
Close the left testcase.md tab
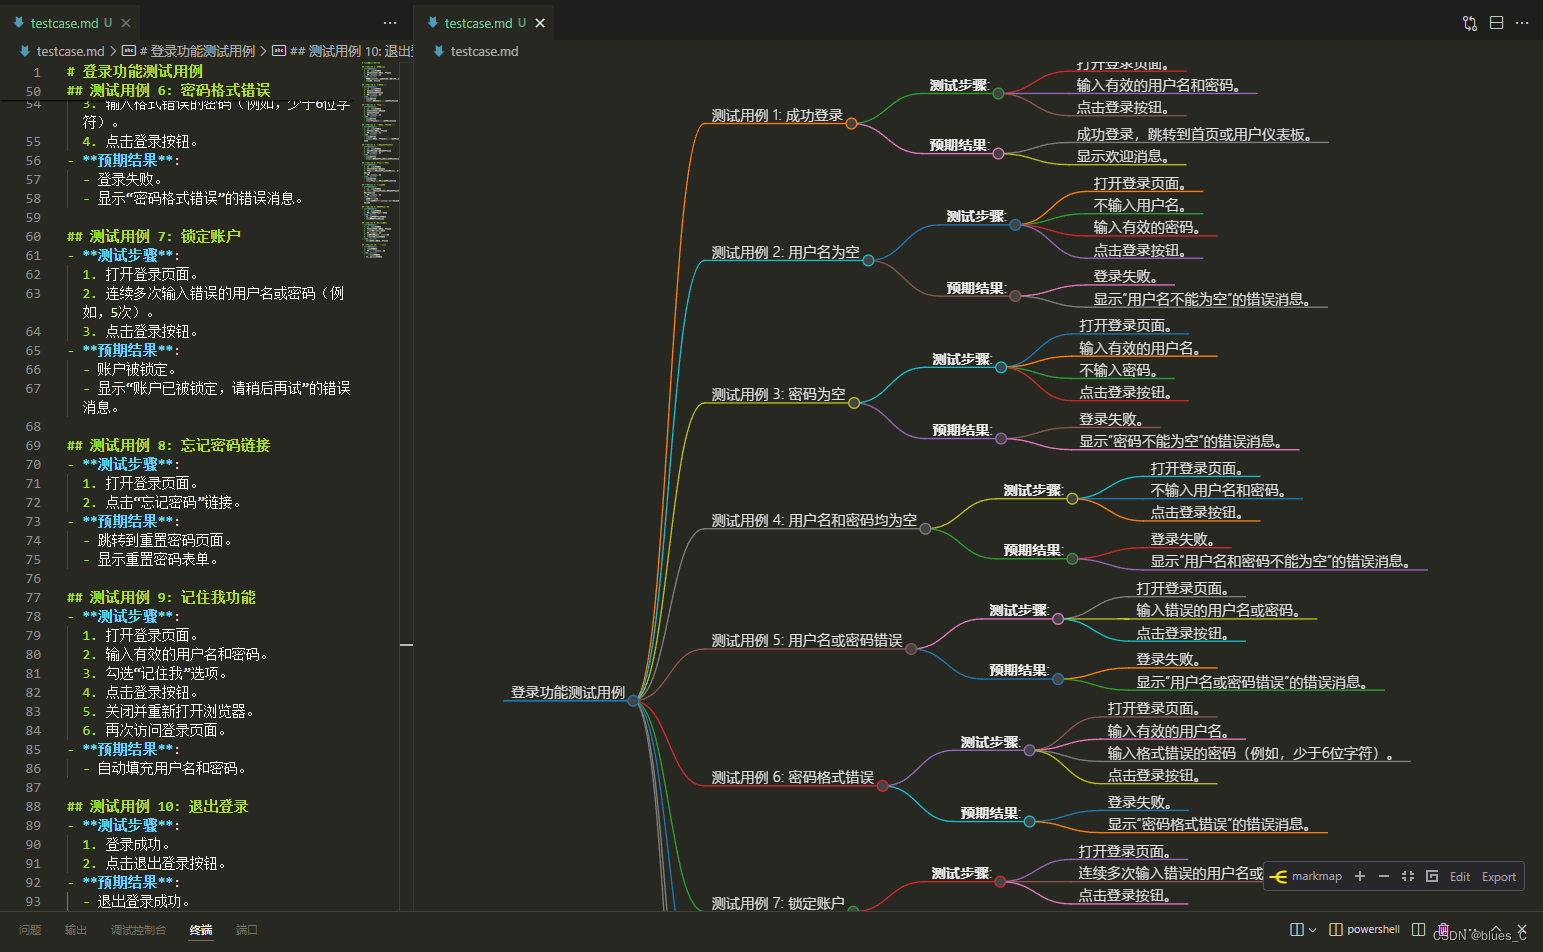pyautogui.click(x=125, y=22)
